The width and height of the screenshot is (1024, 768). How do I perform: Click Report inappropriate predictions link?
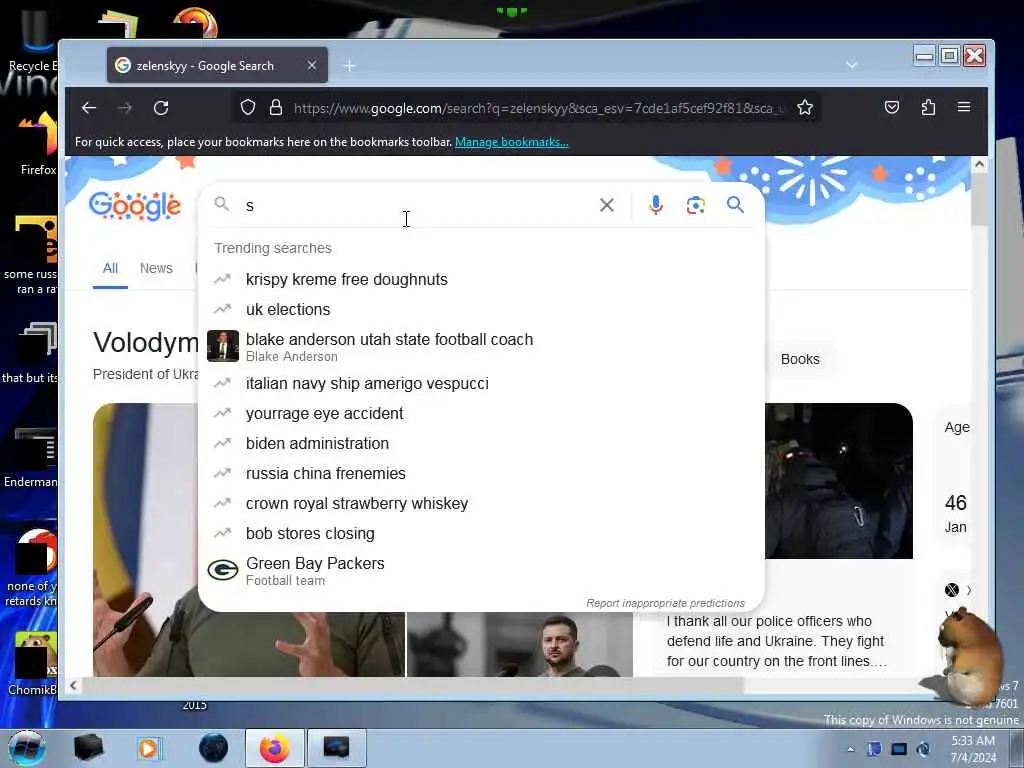click(x=665, y=603)
